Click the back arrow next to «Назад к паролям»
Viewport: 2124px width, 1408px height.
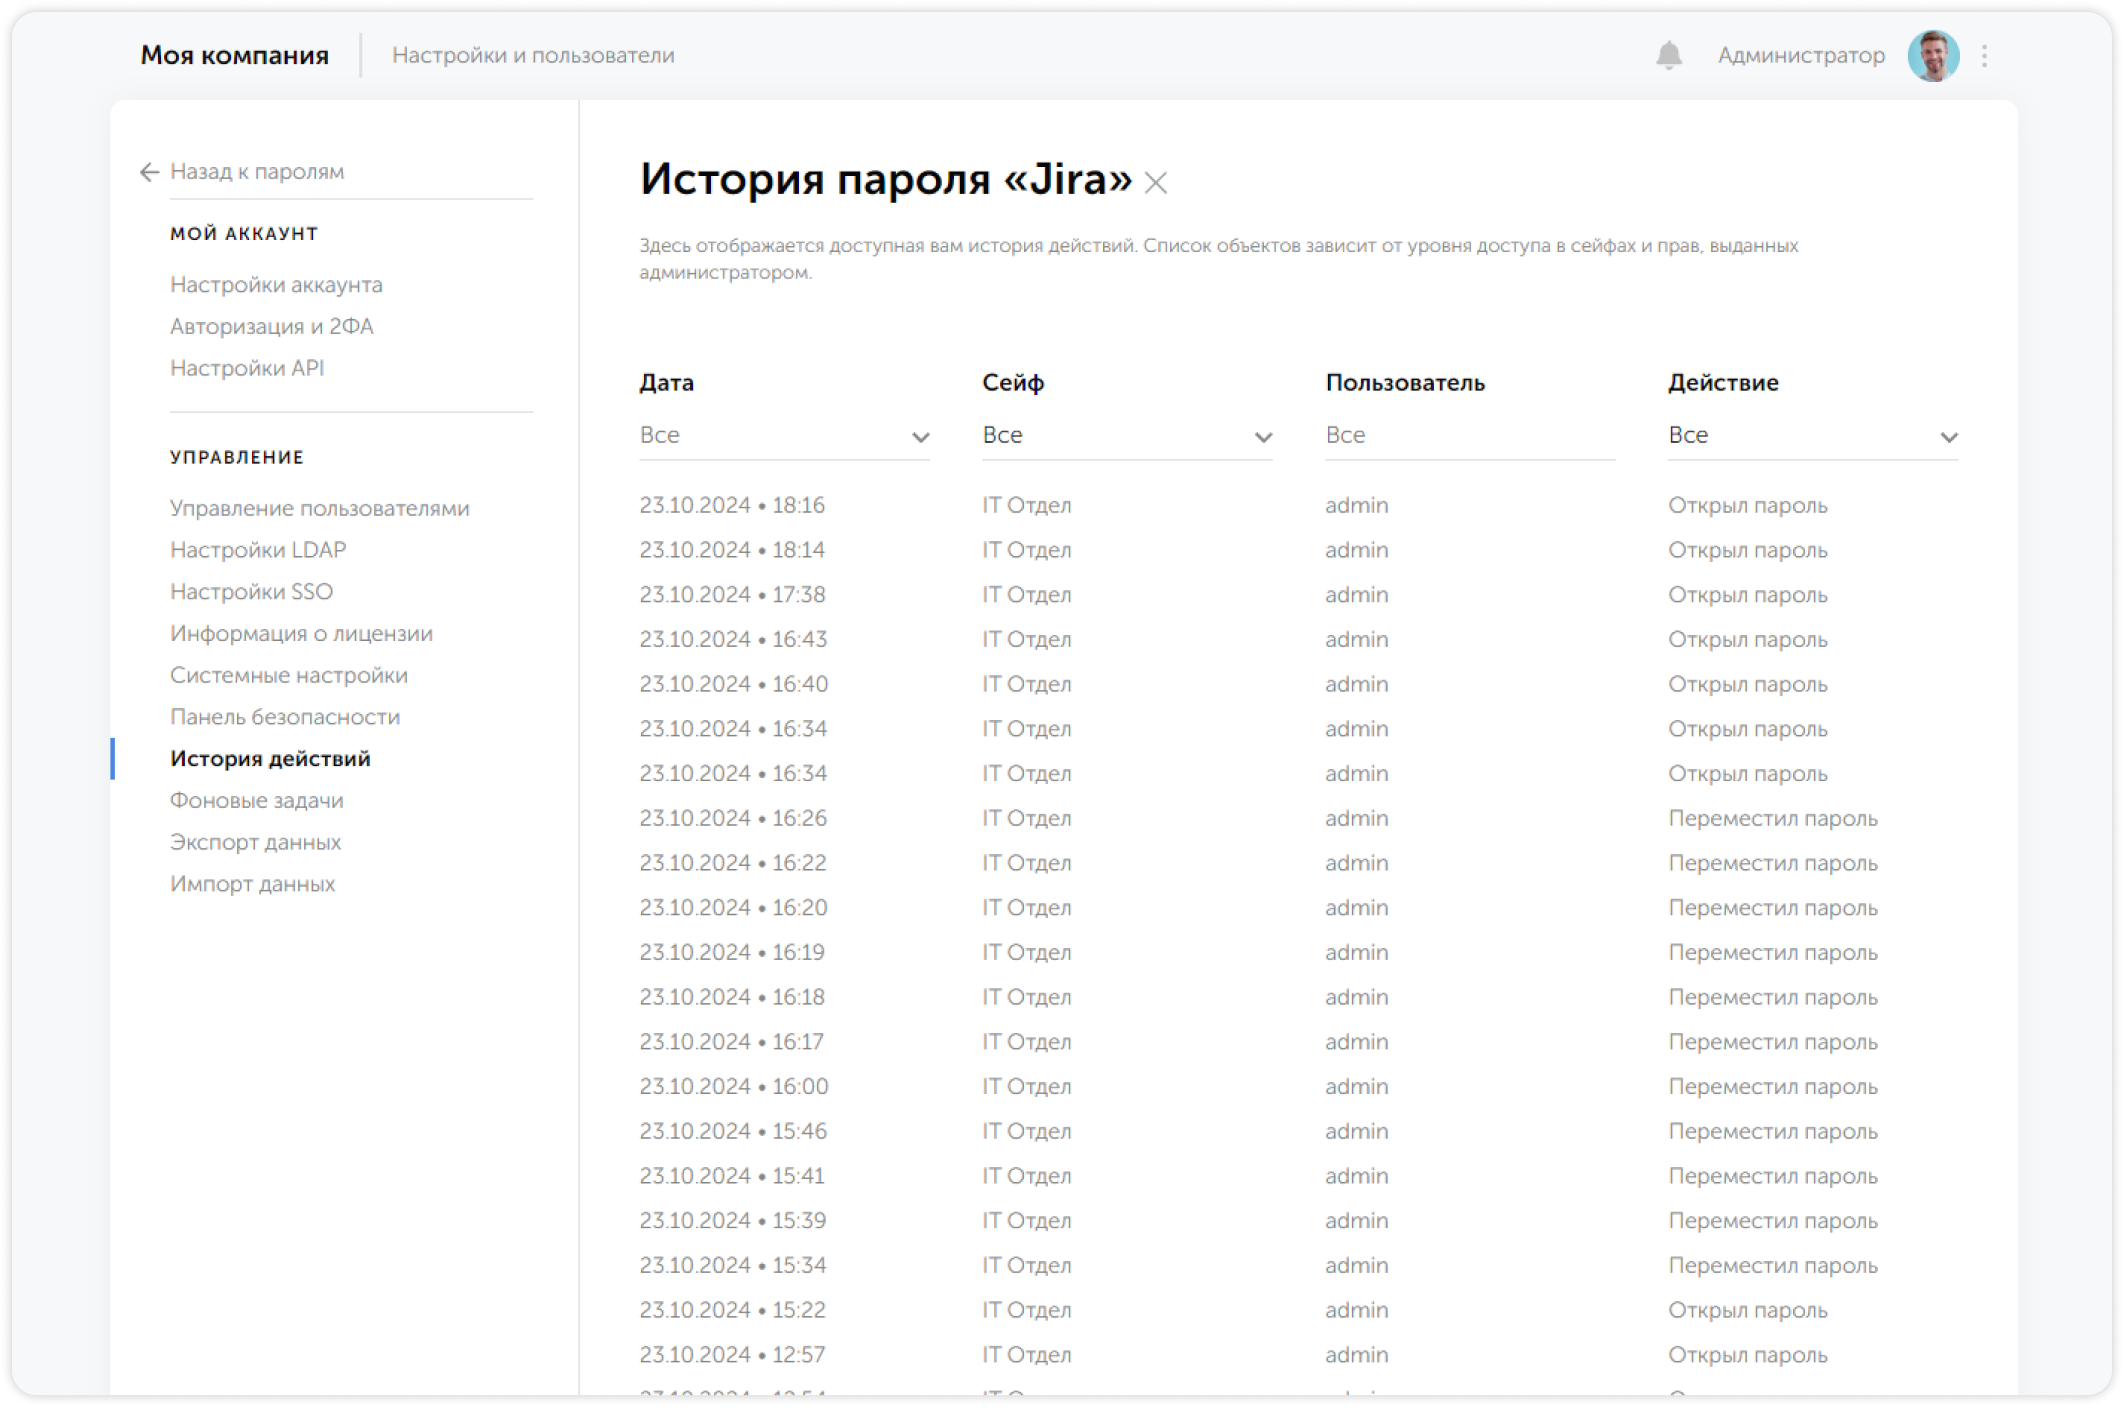(148, 171)
